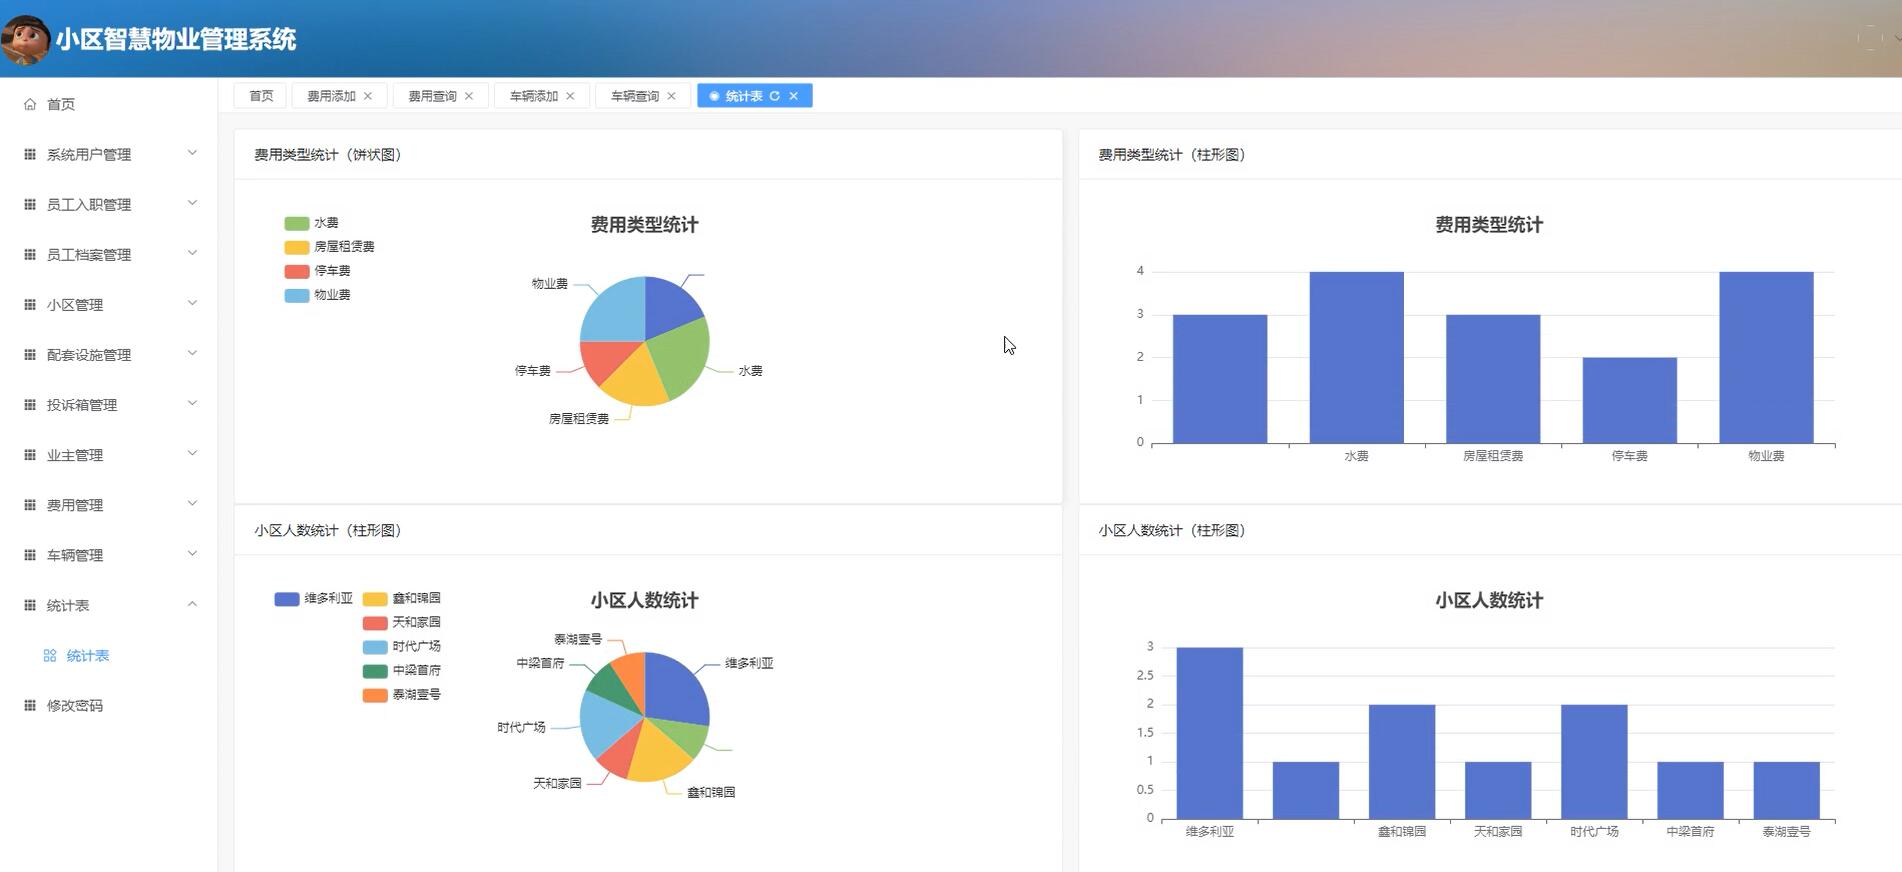The height and width of the screenshot is (872, 1902).
Task: Click grid icon next to 修改密码
Action: 30,705
